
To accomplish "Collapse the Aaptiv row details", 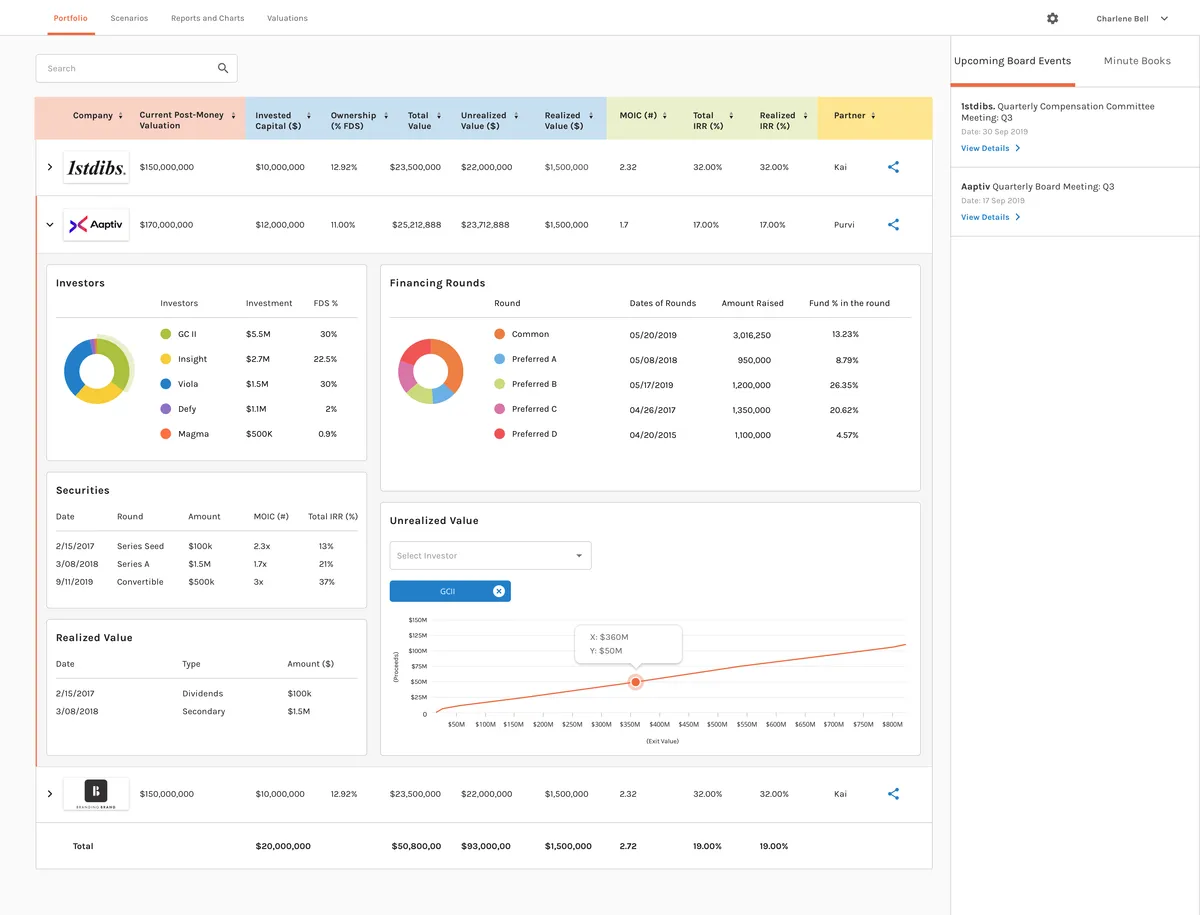I will pyautogui.click(x=50, y=225).
